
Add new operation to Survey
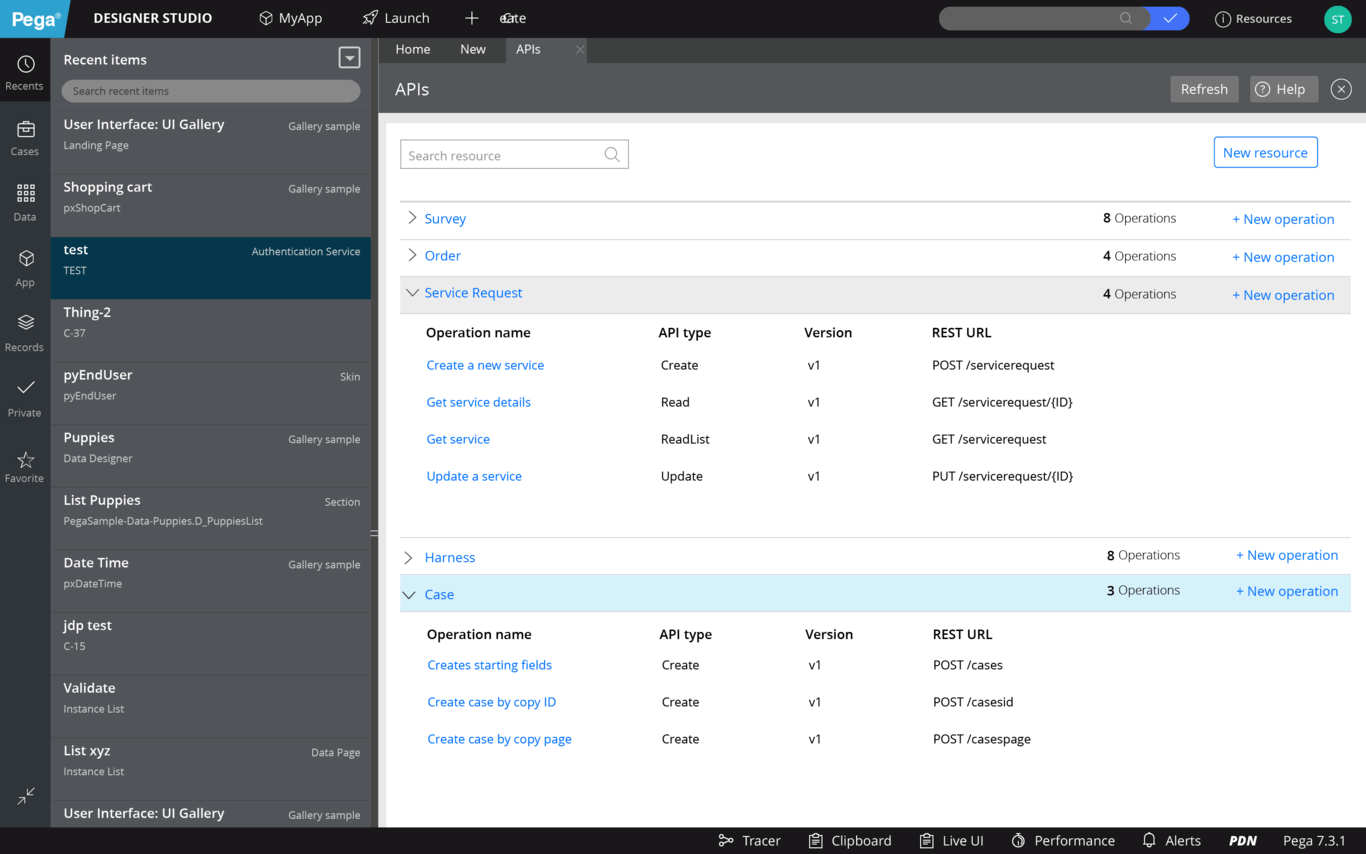coord(1283,219)
